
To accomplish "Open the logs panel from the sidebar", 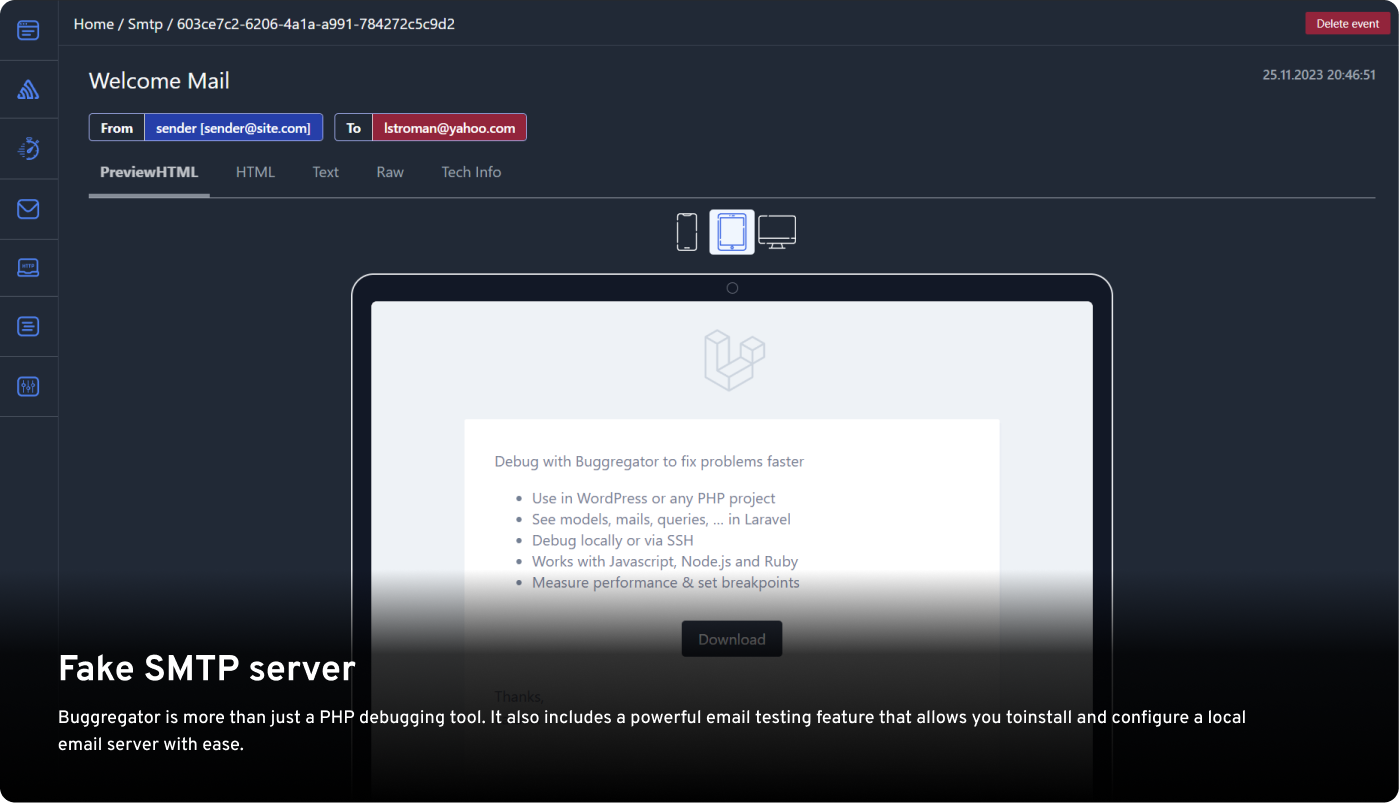I will click(x=29, y=327).
